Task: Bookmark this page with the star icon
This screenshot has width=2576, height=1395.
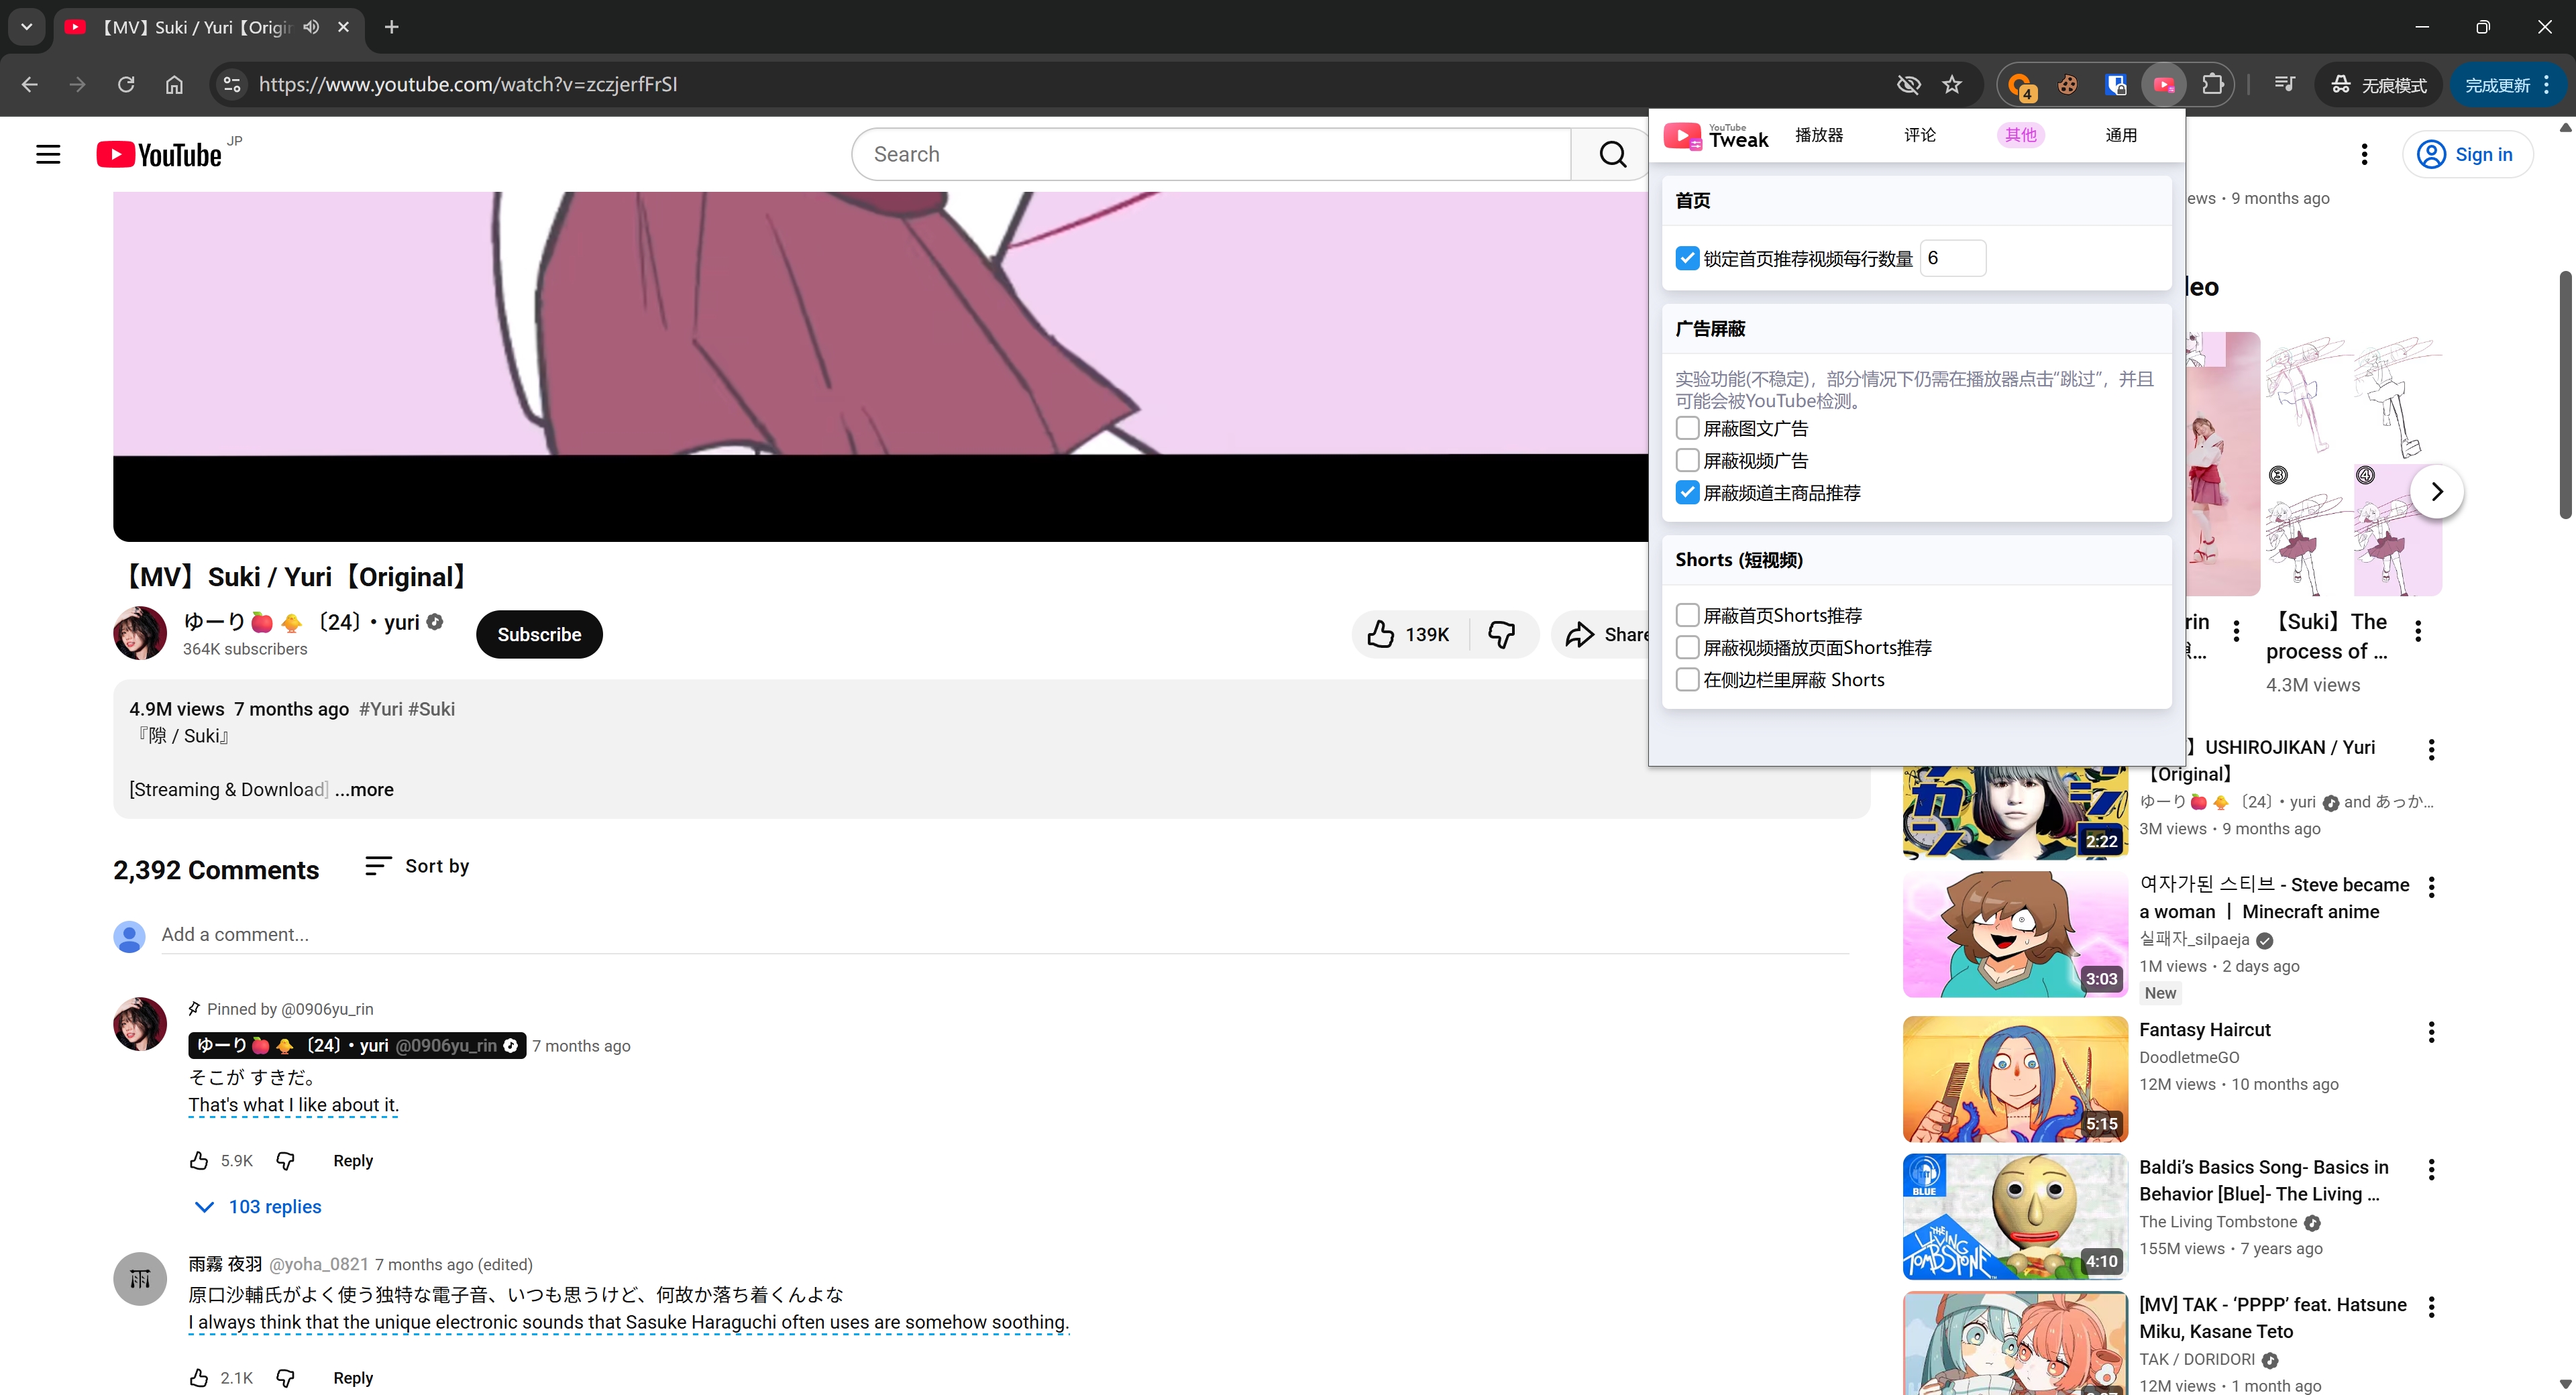Action: click(x=1952, y=85)
